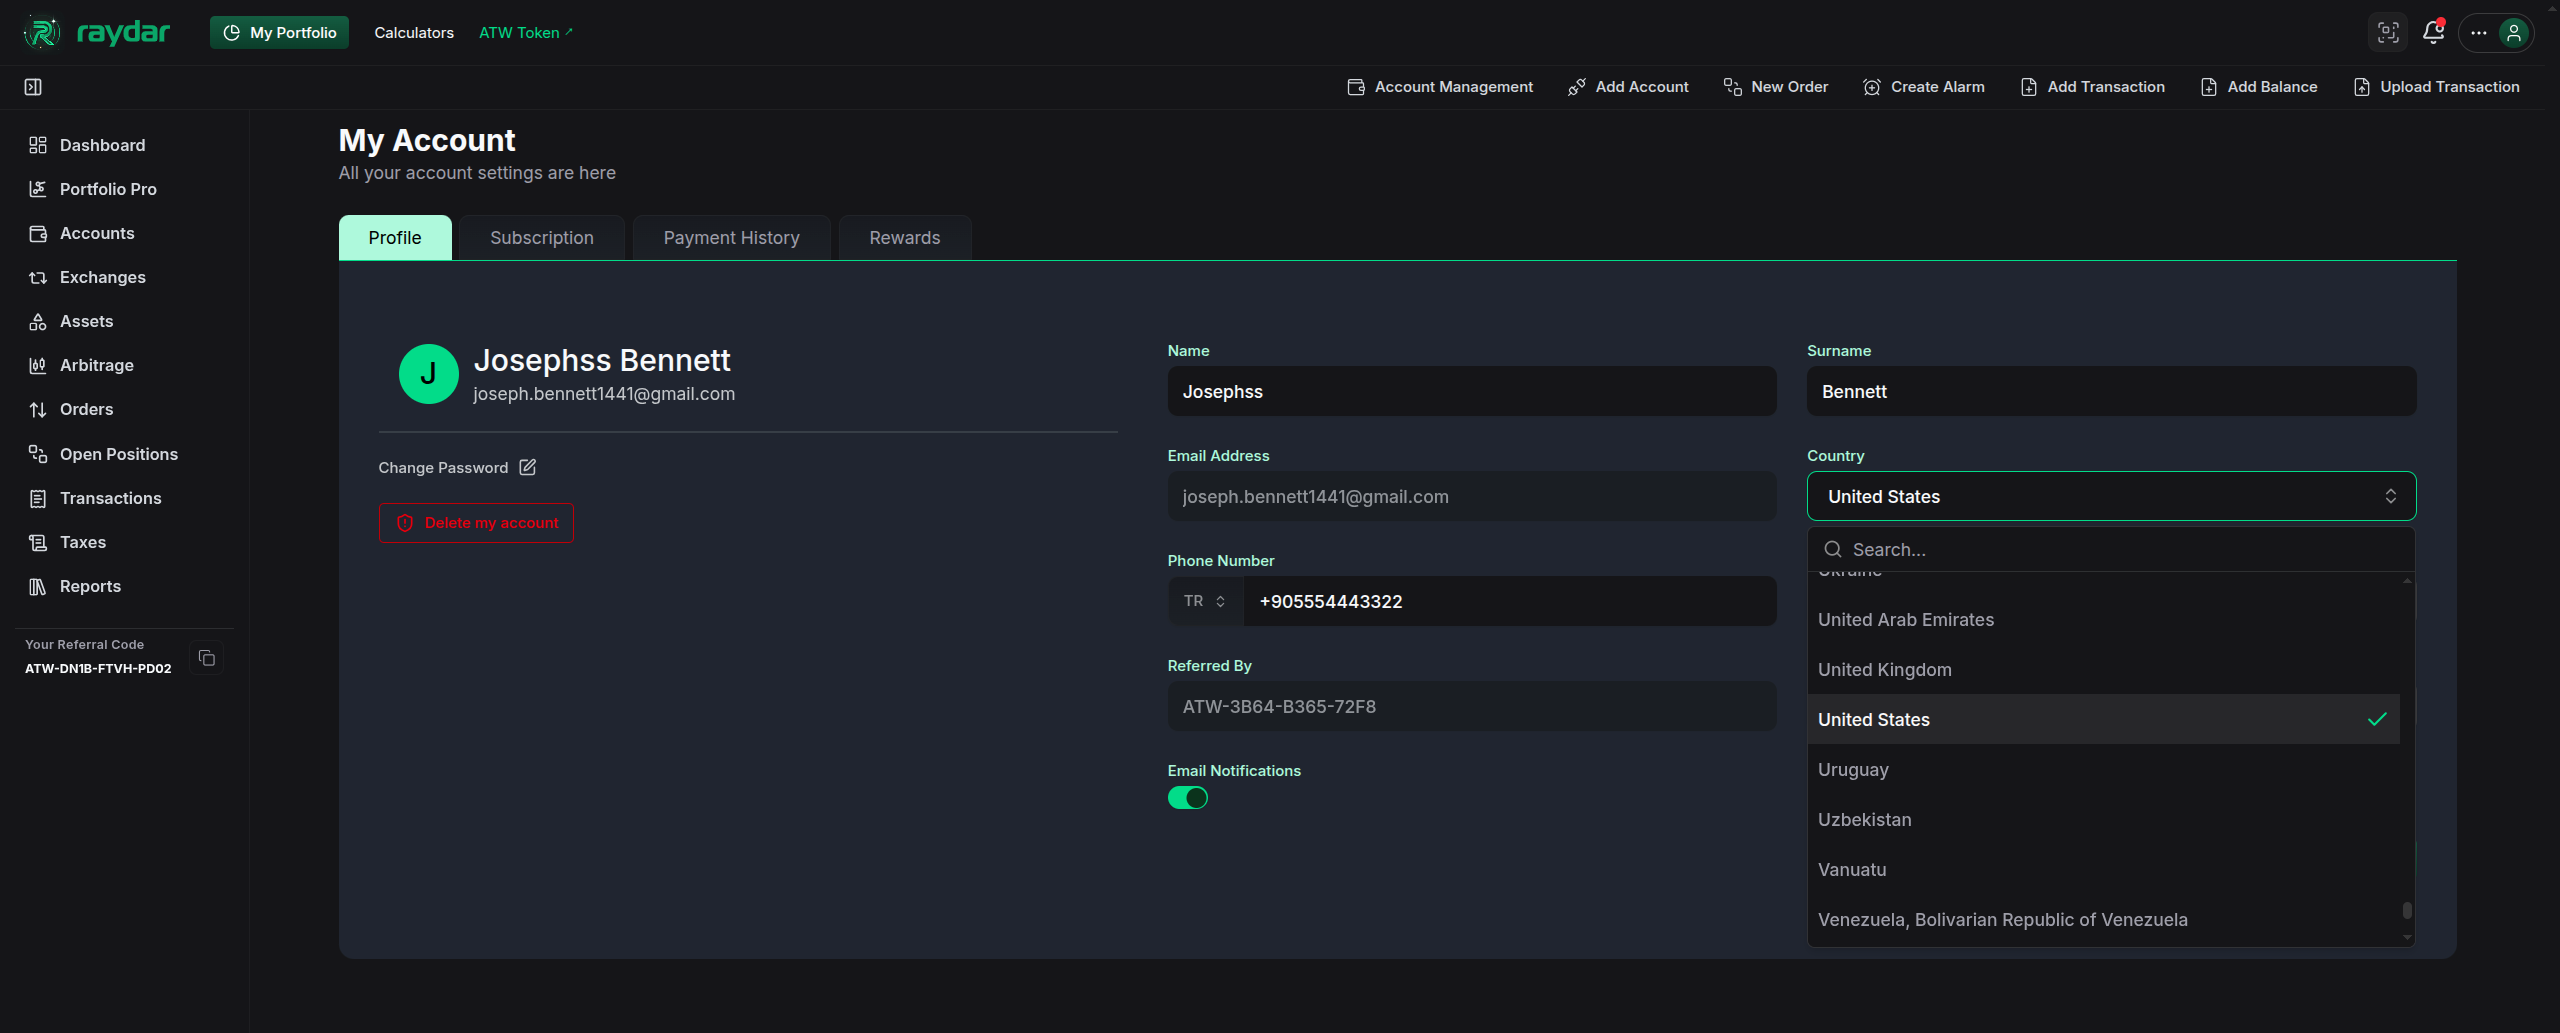Click Account Management label

coord(1453,87)
